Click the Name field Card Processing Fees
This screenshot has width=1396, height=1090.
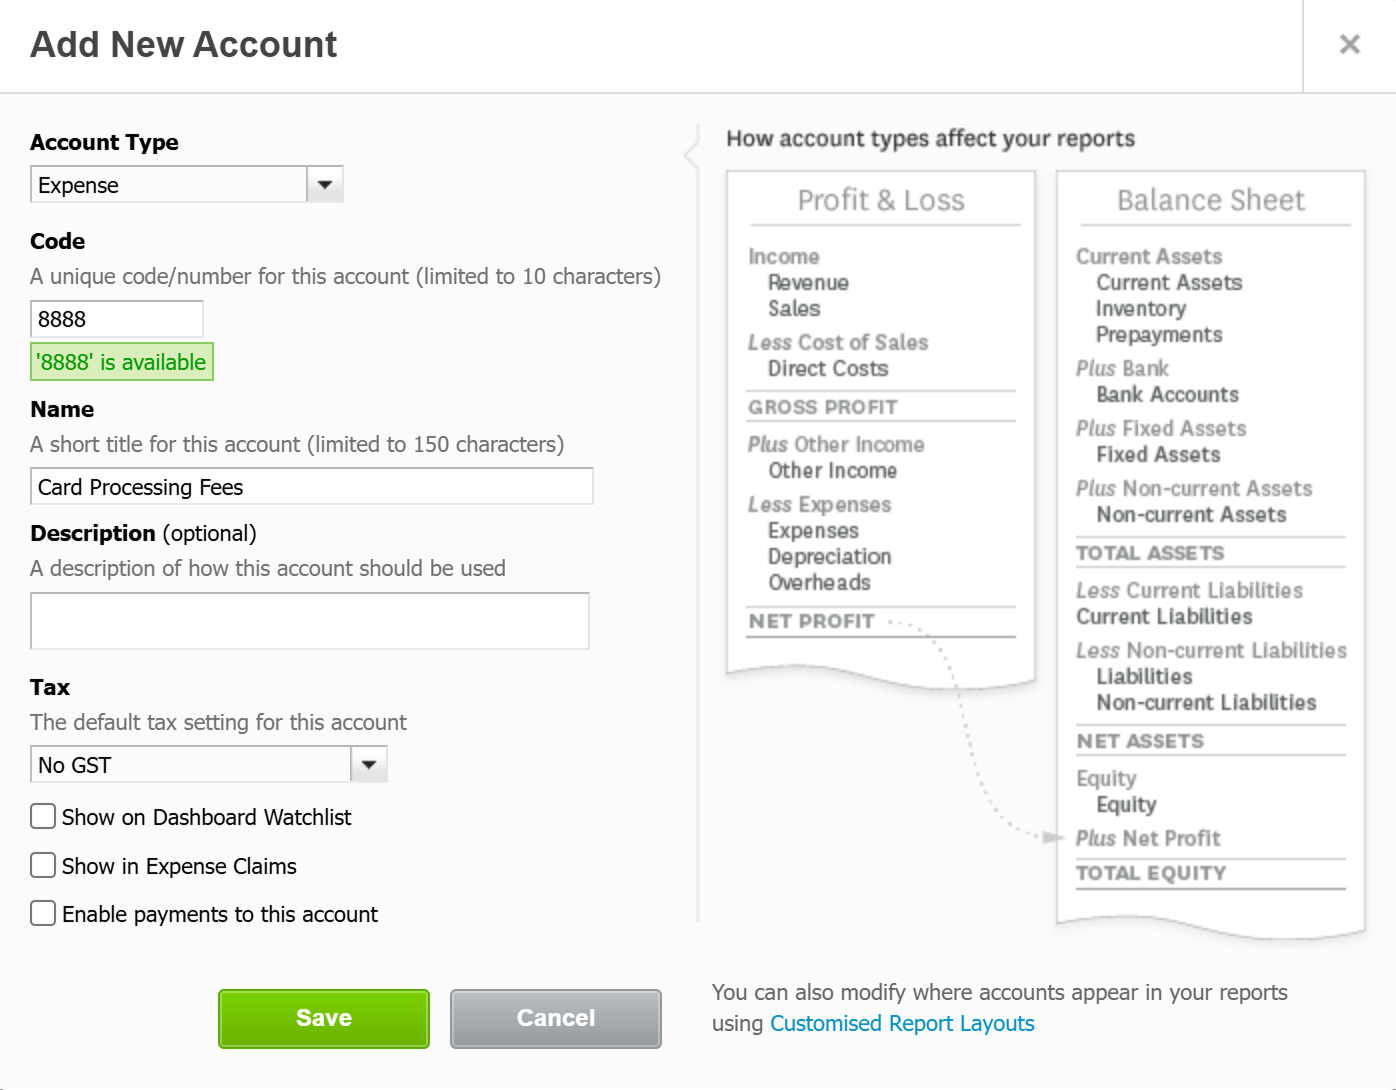pyautogui.click(x=312, y=486)
